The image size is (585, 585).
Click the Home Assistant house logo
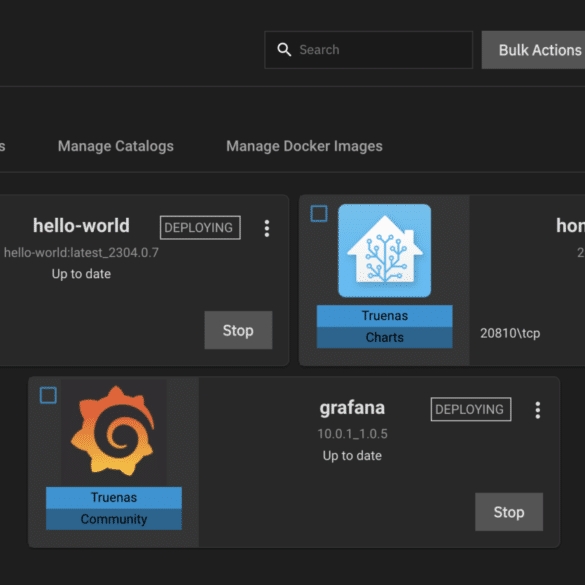[385, 251]
